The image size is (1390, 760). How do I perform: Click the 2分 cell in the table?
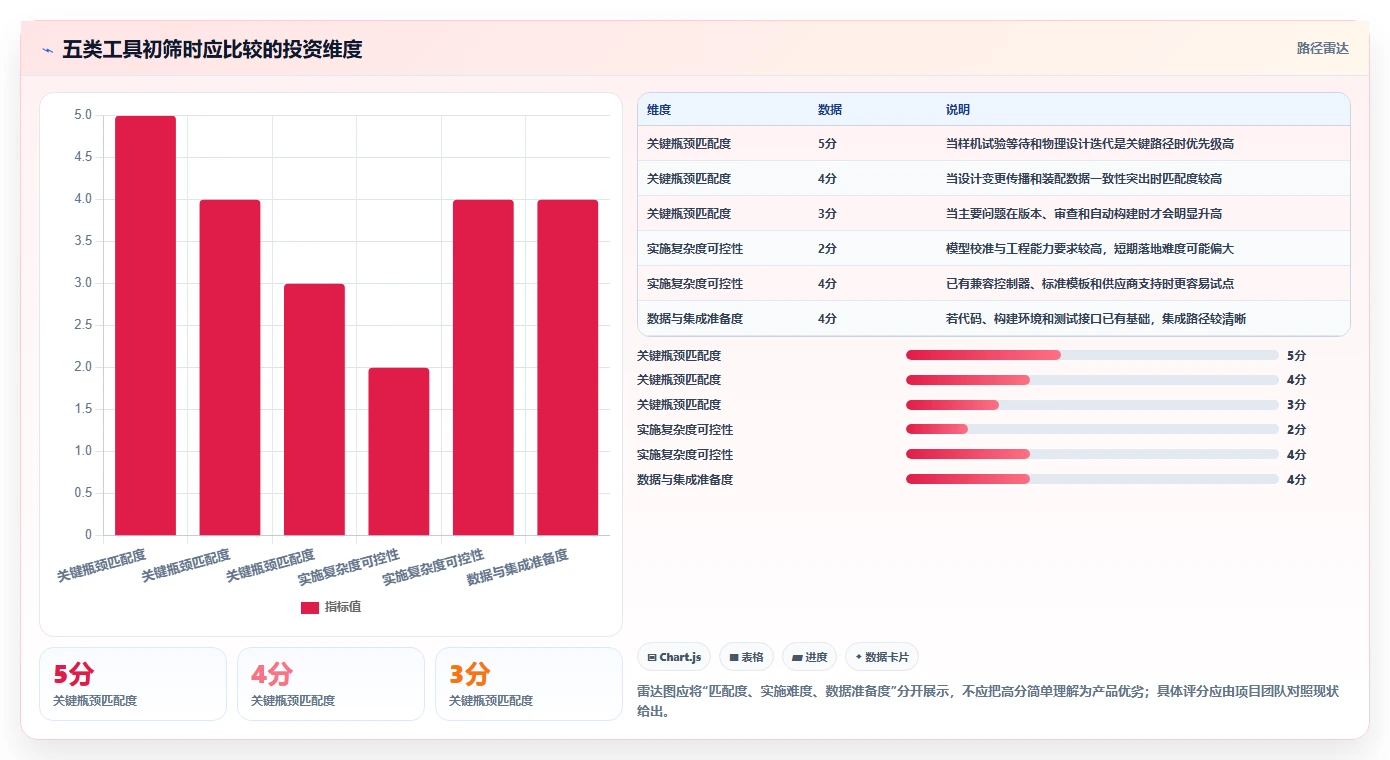(827, 249)
